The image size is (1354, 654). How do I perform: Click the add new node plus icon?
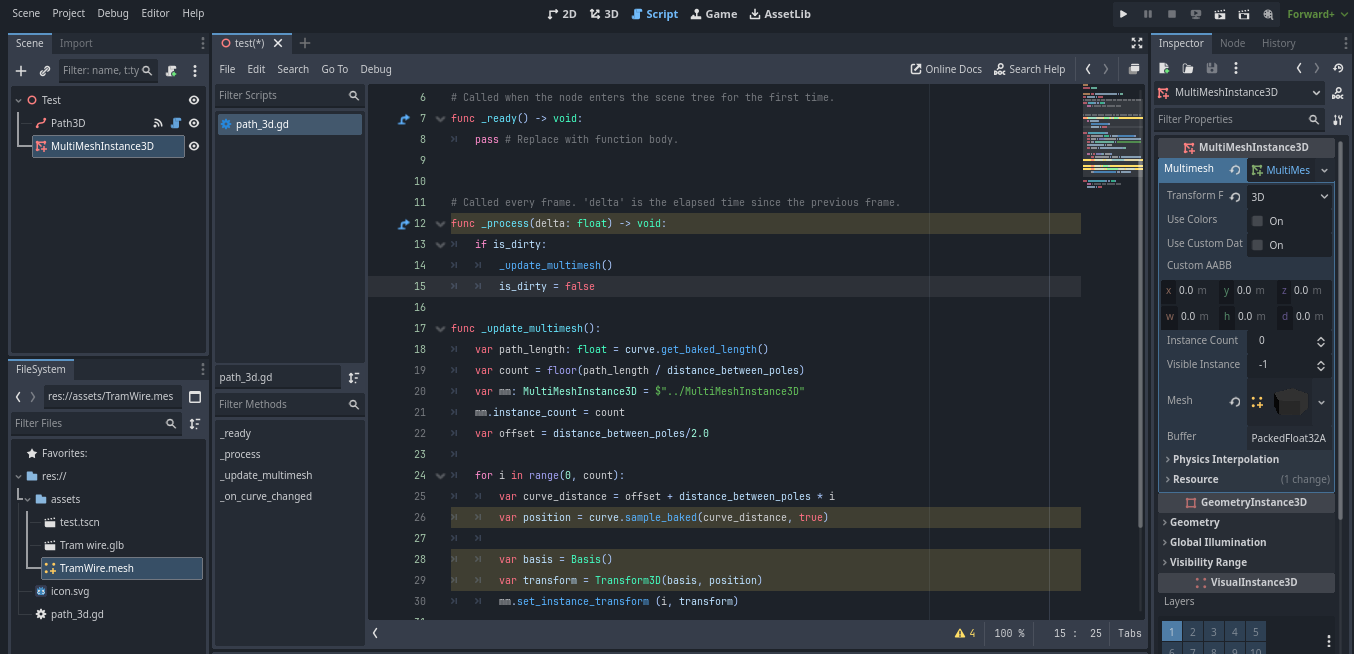(x=21, y=71)
